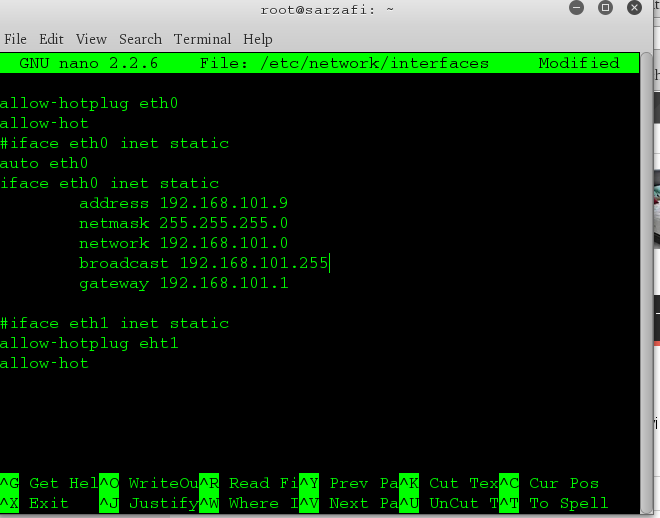Viewport: 660px width, 518px height.
Task: Click the 'Modified' status in nano header
Action: click(x=579, y=63)
